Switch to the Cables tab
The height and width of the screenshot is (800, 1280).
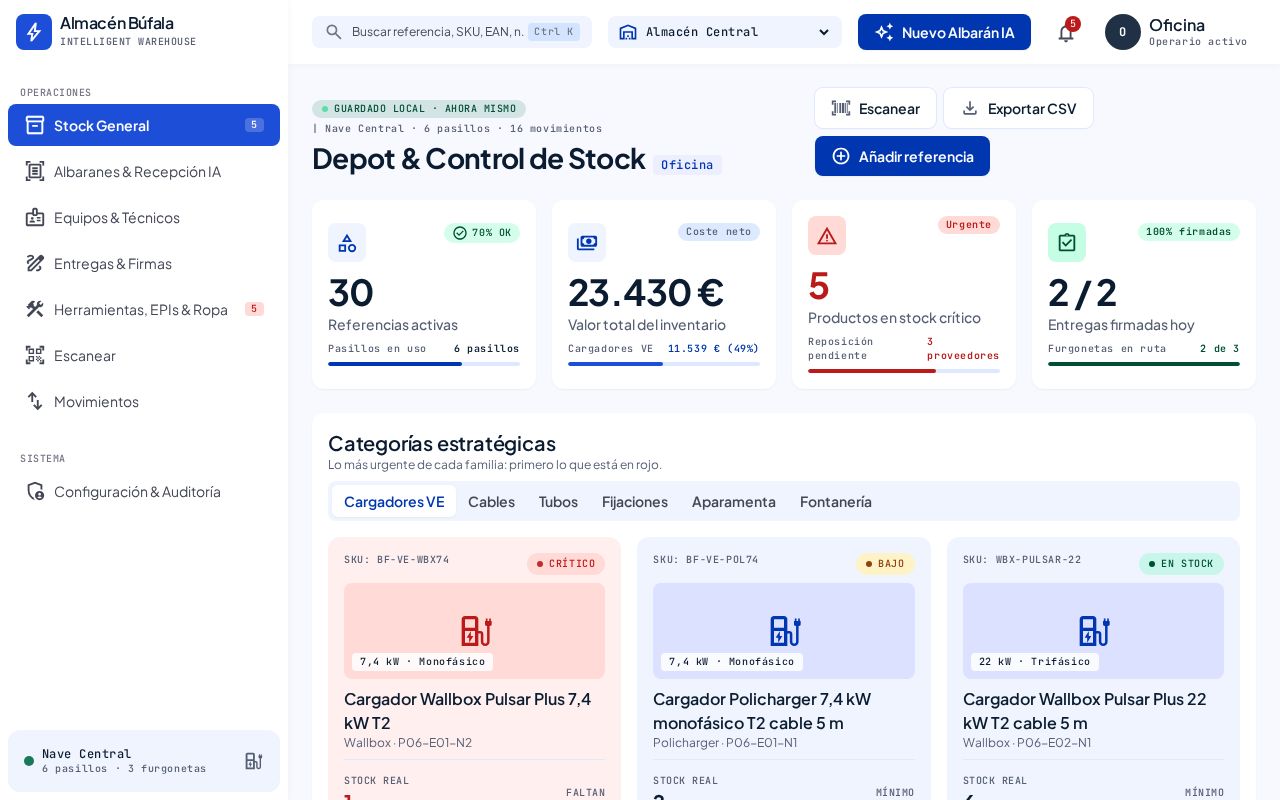(491, 501)
